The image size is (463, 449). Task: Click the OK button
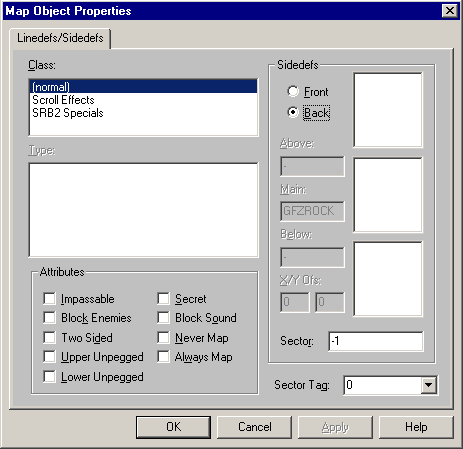point(173,427)
